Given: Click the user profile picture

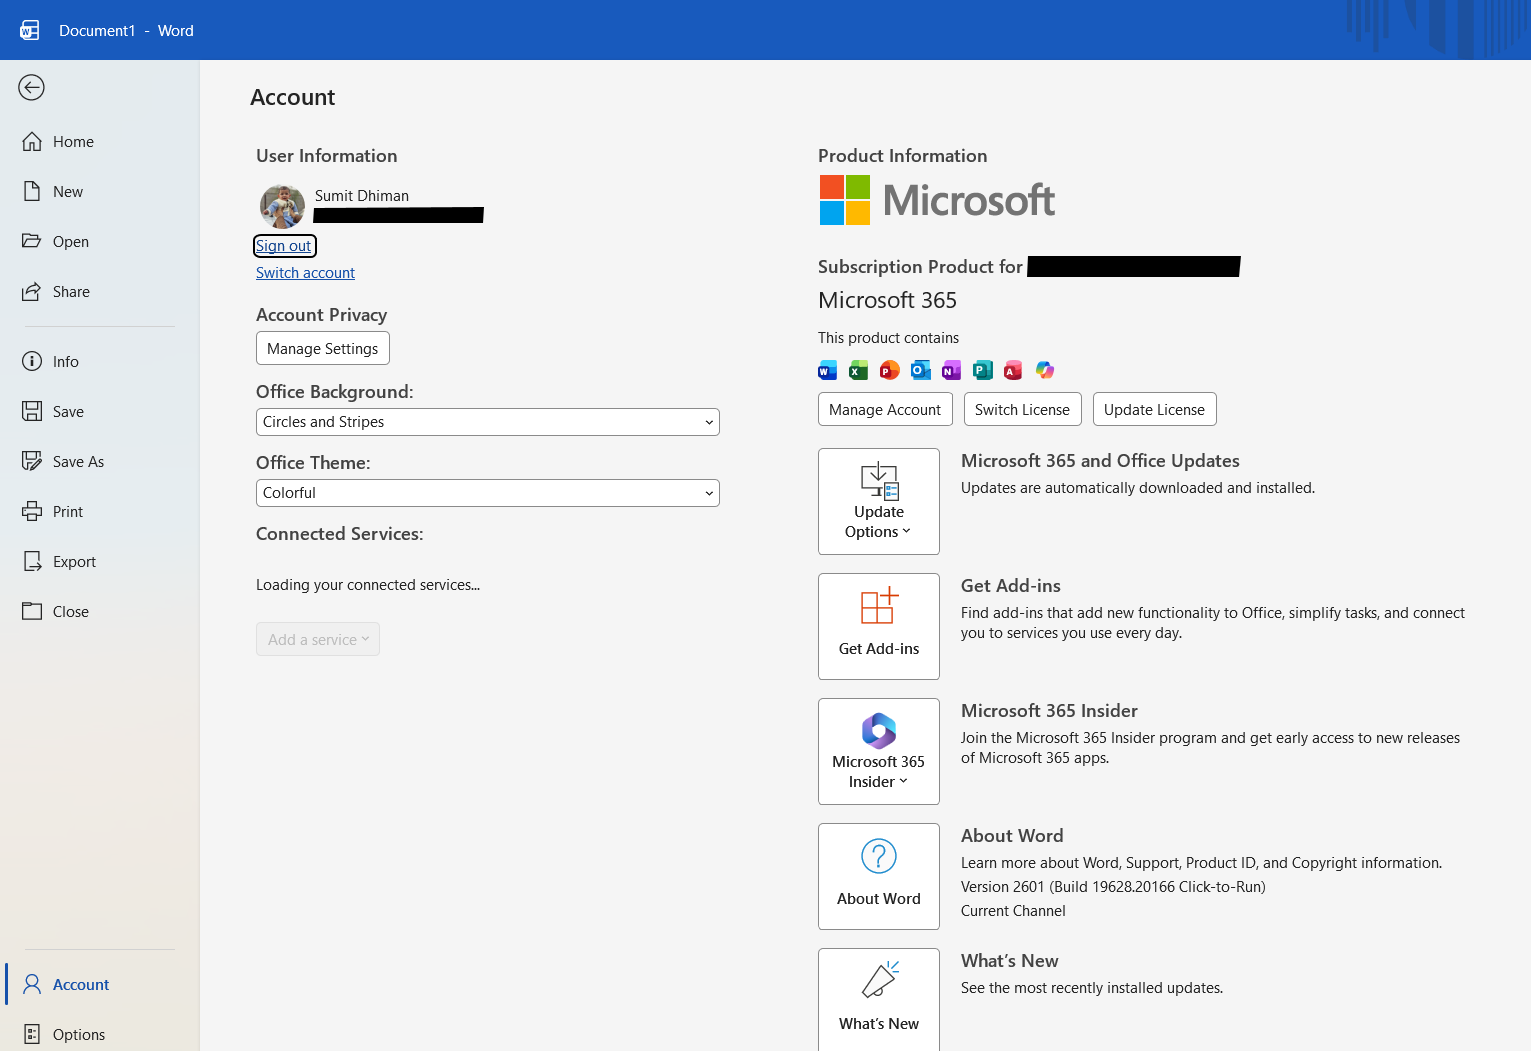Looking at the screenshot, I should (x=282, y=206).
